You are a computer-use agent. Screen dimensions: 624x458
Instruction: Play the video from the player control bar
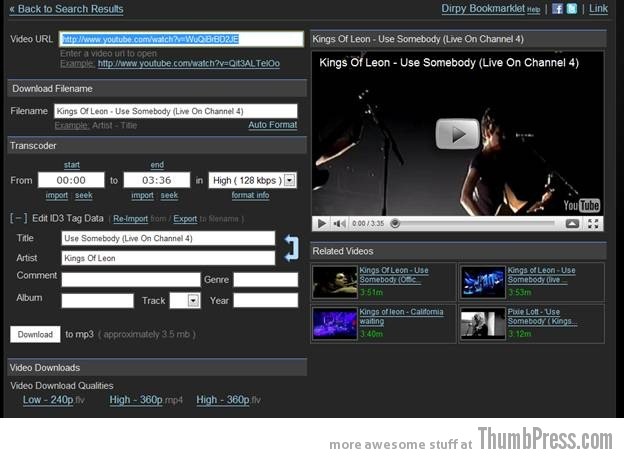(322, 224)
